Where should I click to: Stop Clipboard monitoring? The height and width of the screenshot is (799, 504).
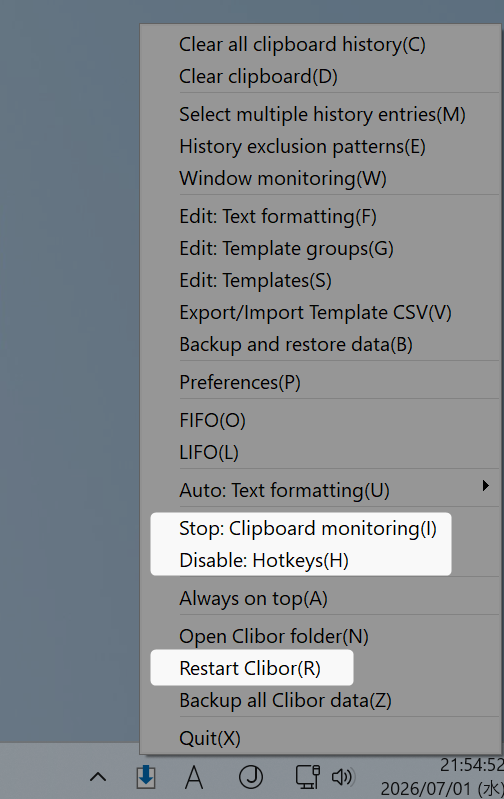[308, 528]
